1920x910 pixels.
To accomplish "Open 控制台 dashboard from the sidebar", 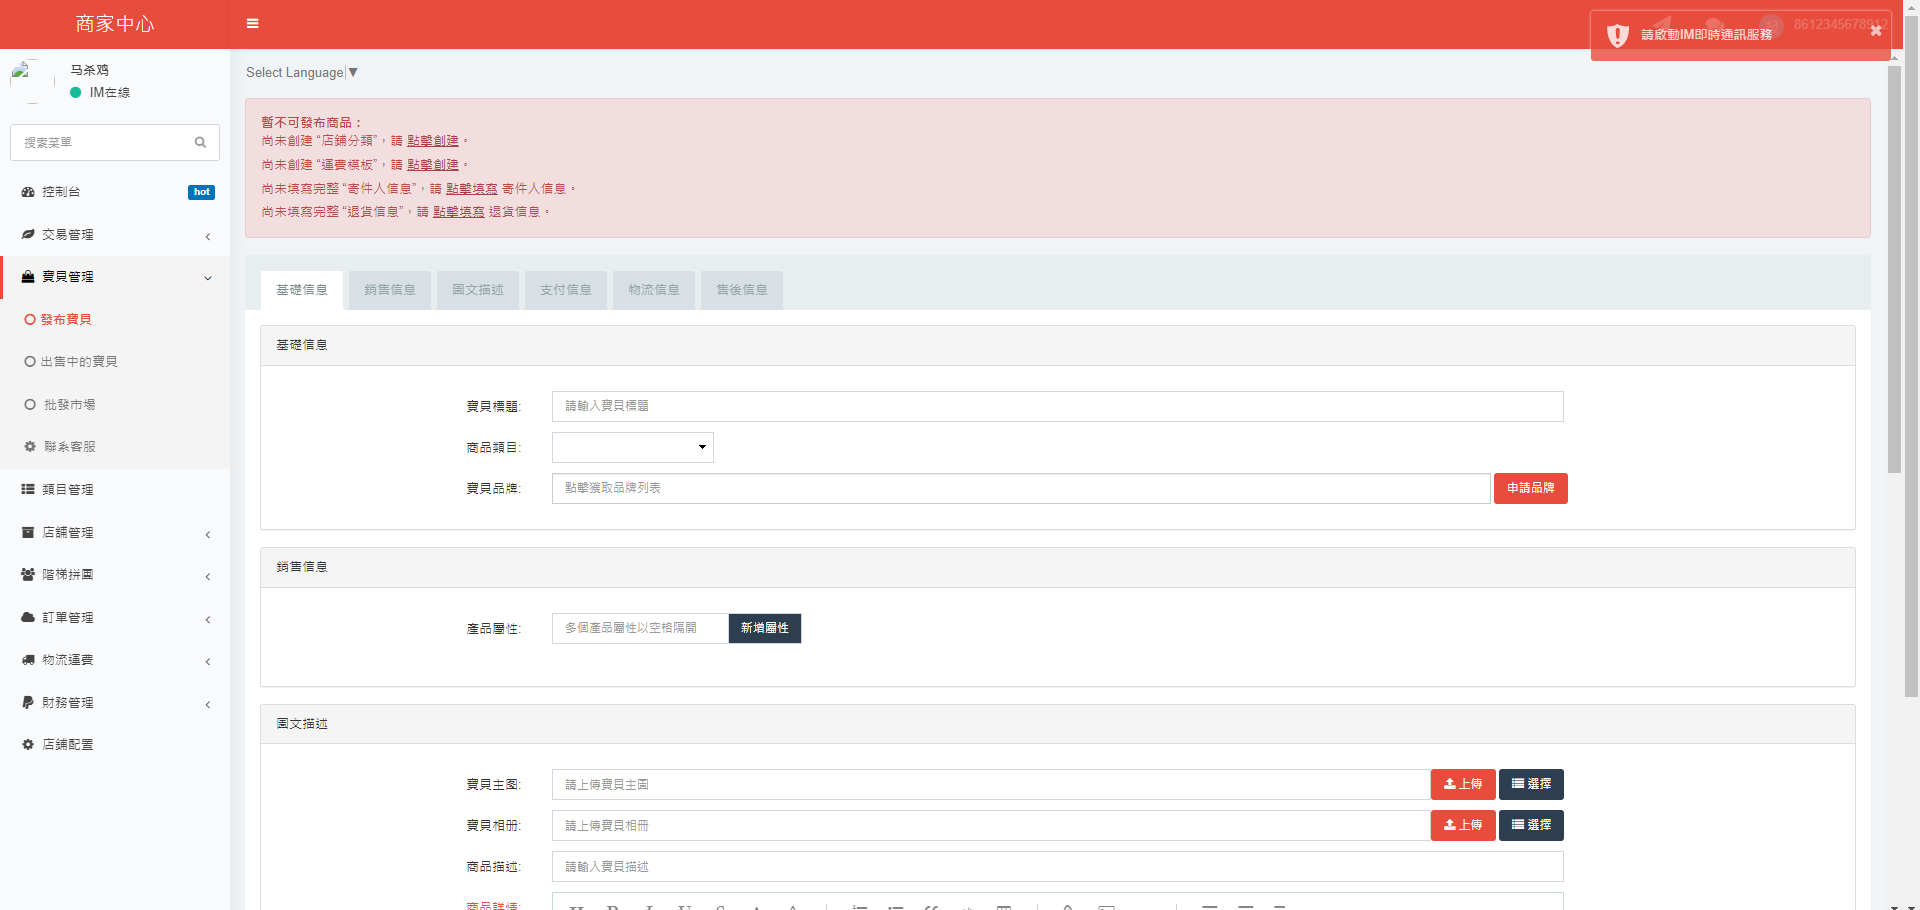I will tap(62, 192).
